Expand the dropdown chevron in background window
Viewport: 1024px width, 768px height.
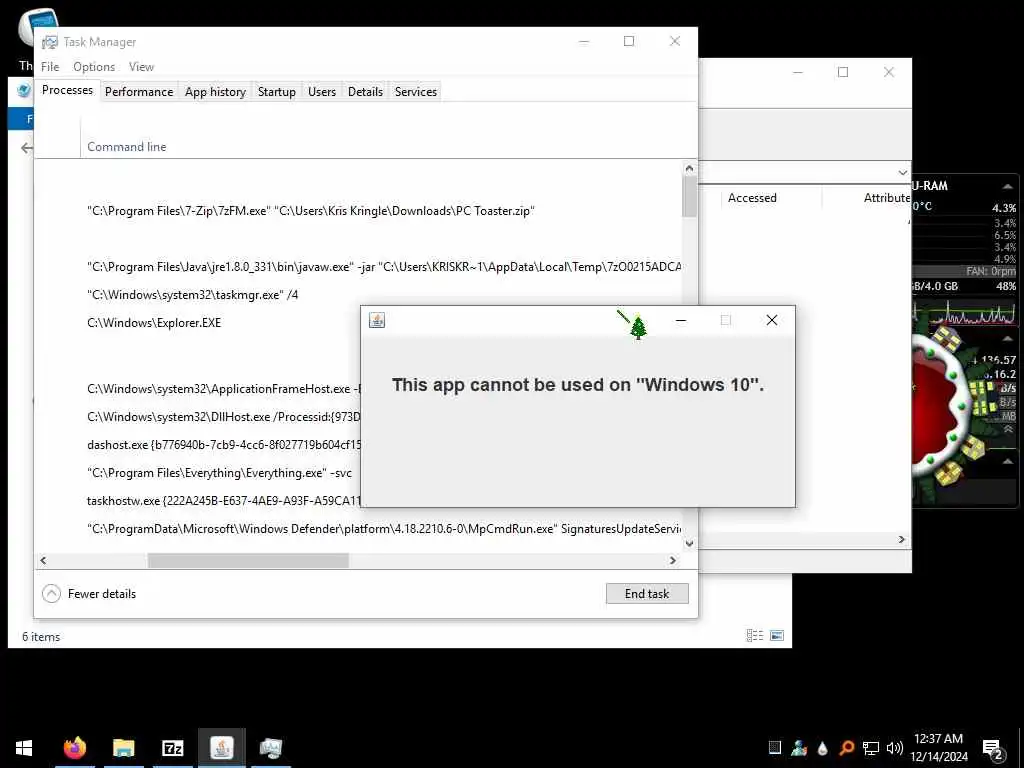[903, 172]
